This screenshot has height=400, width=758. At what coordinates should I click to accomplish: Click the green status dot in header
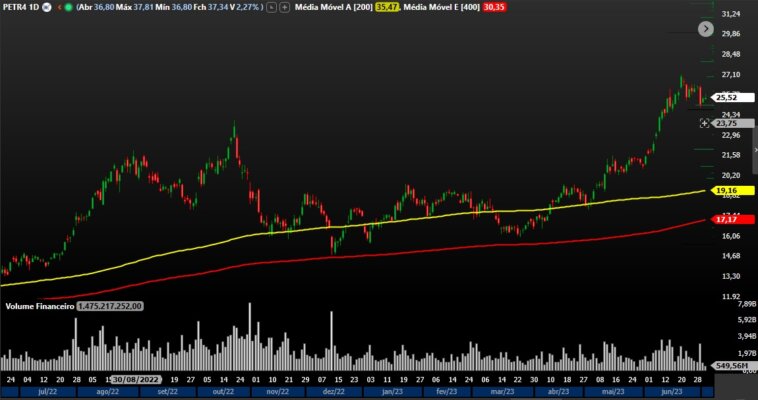[68, 7]
